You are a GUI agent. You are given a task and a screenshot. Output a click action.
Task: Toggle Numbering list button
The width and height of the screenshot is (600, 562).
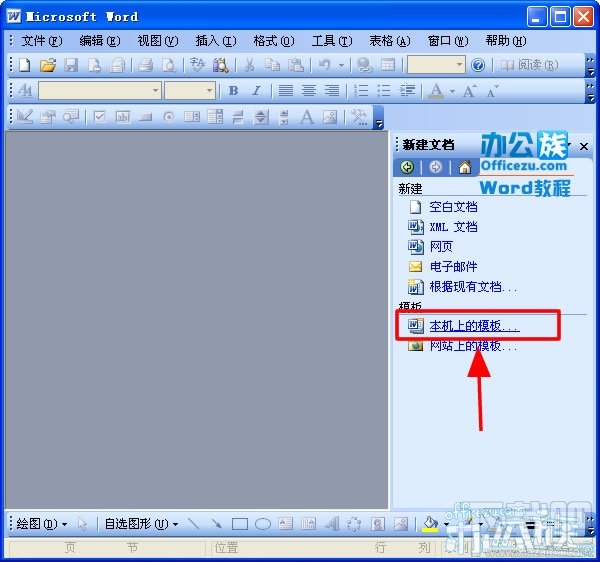pyautogui.click(x=361, y=91)
